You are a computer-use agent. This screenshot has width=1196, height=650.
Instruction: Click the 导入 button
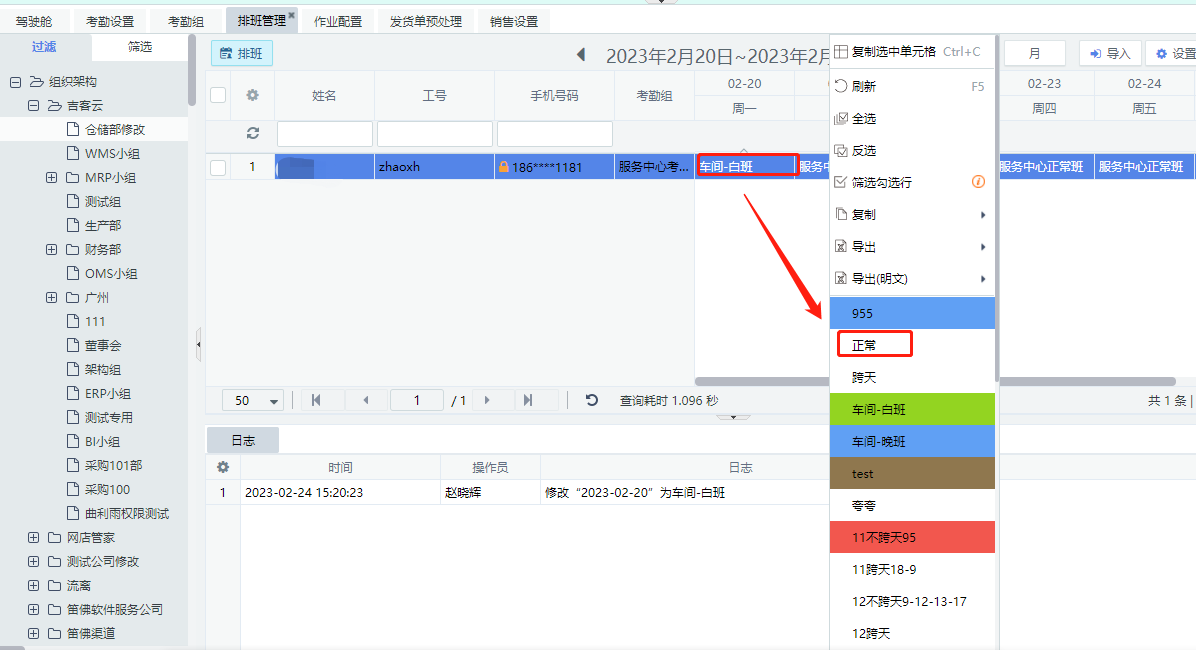(x=1109, y=54)
